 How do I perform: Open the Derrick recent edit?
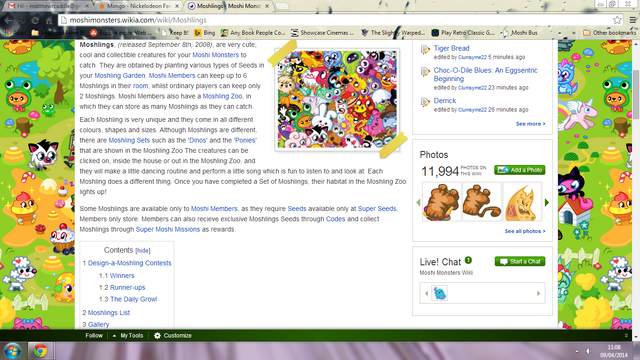point(445,100)
